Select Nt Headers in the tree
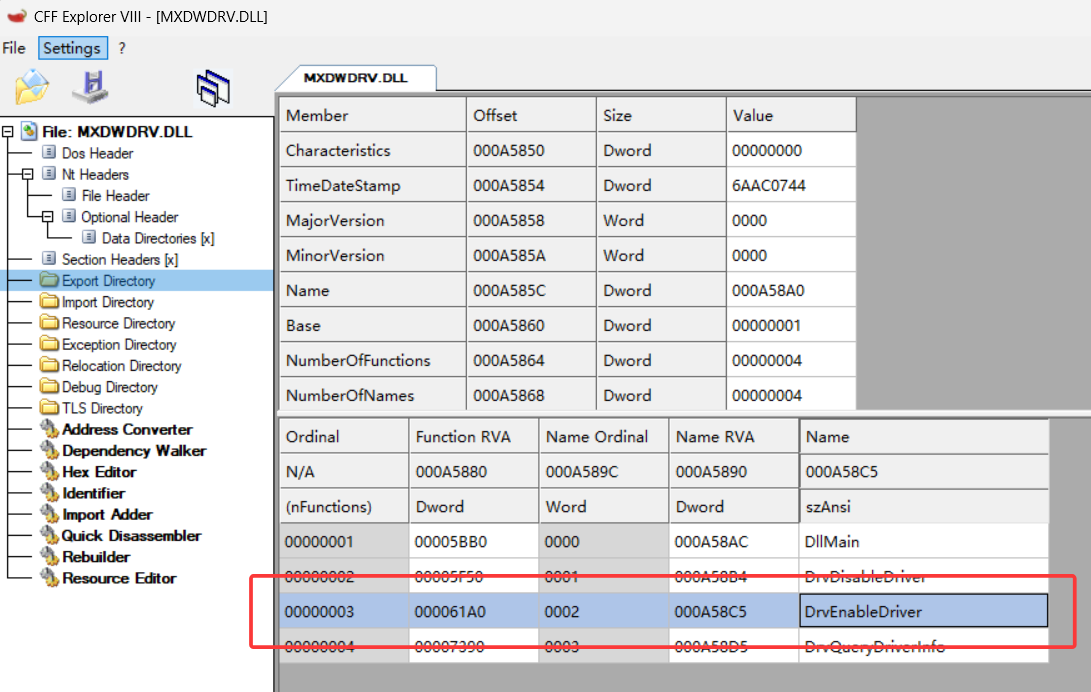The width and height of the screenshot is (1091, 692). (95, 175)
